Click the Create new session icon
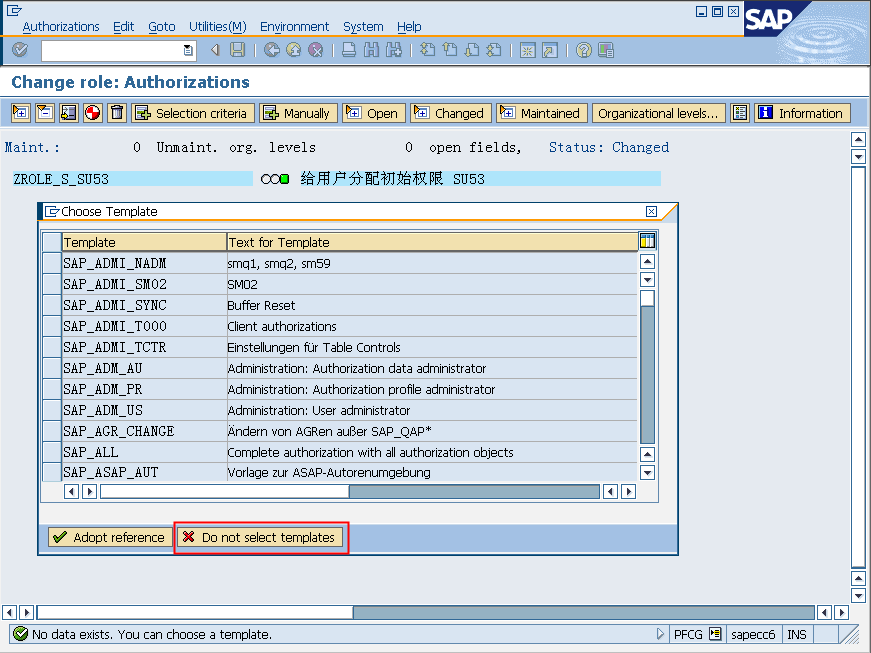The width and height of the screenshot is (871, 653). 527,51
